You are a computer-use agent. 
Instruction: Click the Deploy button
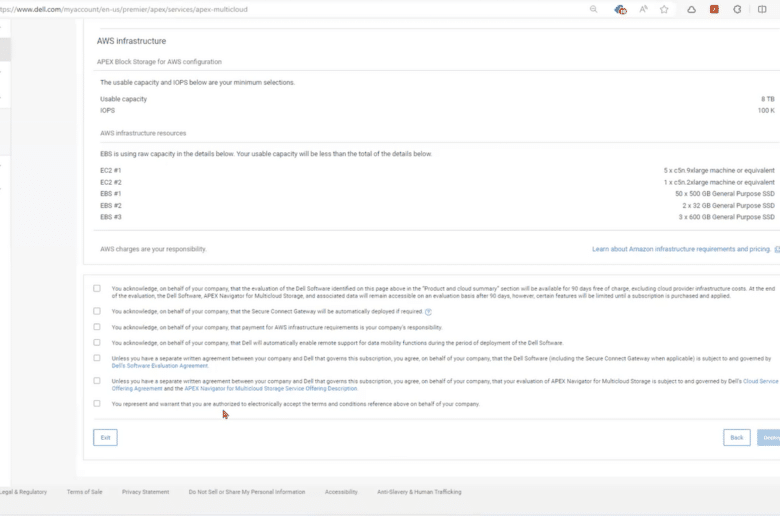click(769, 437)
